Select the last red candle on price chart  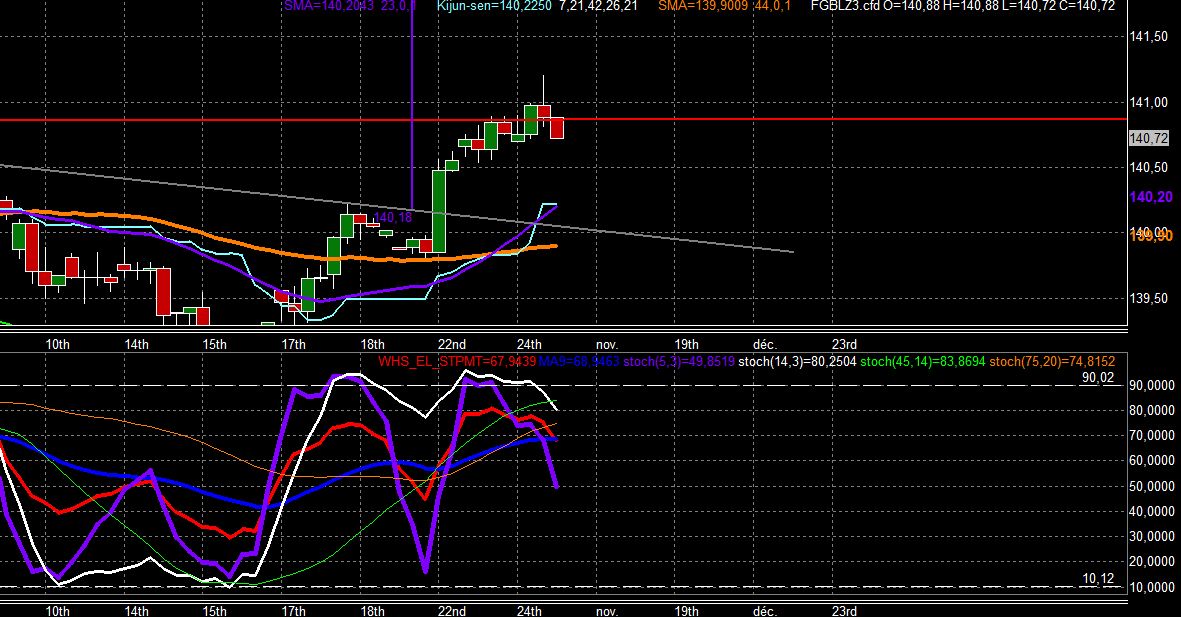point(557,128)
